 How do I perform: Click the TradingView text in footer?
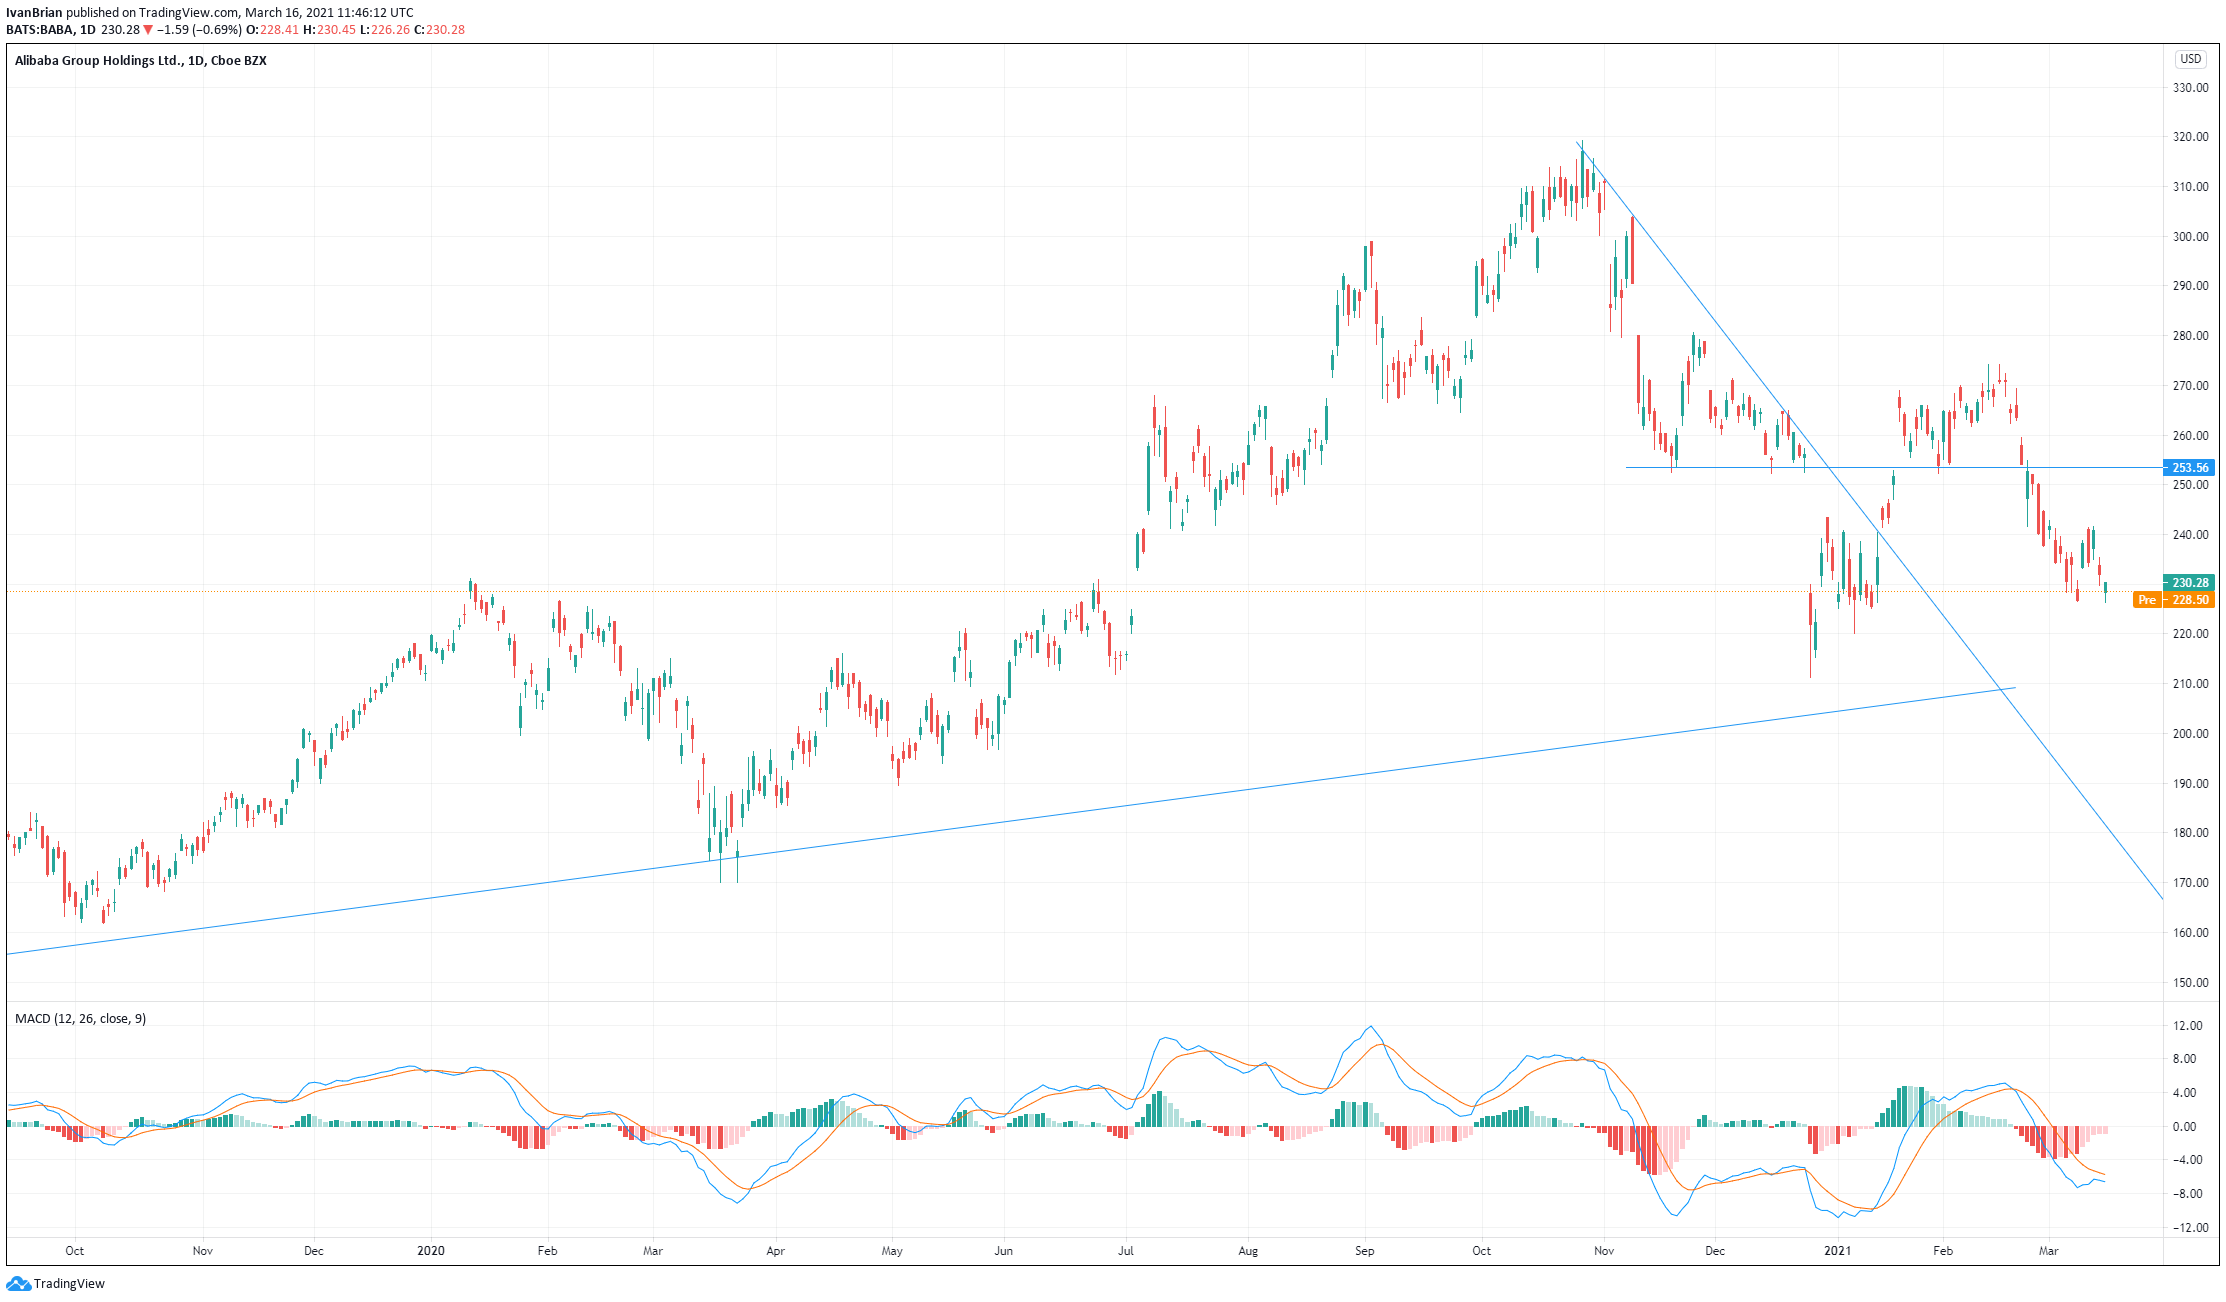point(69,1283)
